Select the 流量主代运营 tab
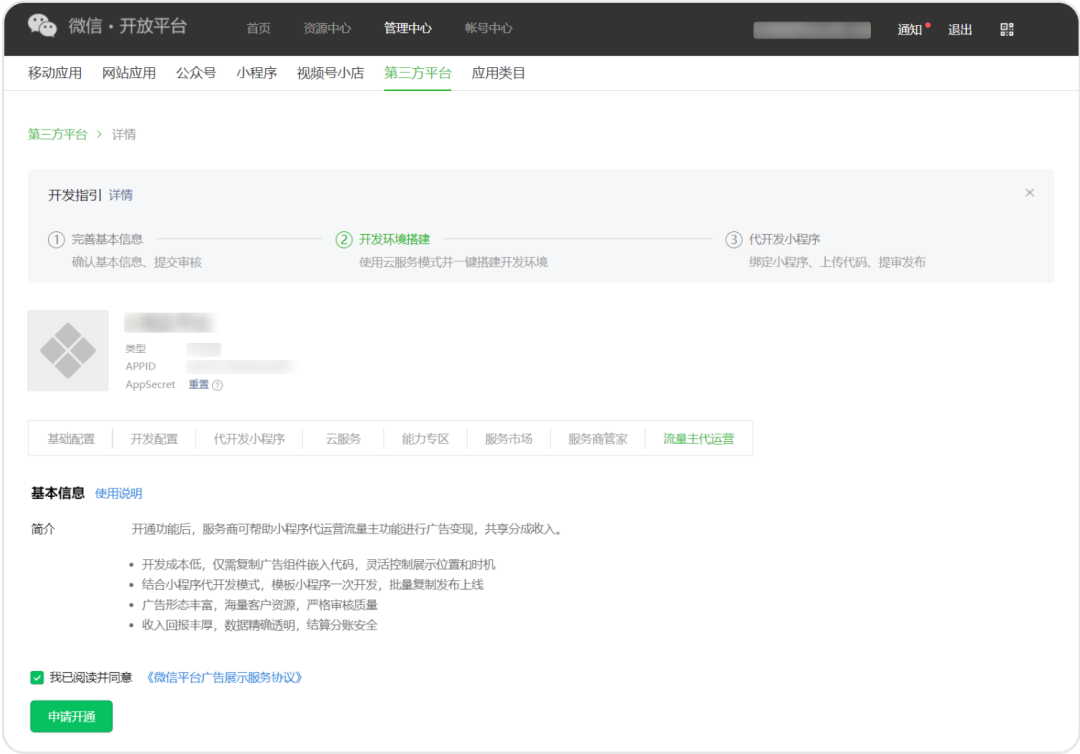This screenshot has width=1080, height=754. click(x=698, y=439)
